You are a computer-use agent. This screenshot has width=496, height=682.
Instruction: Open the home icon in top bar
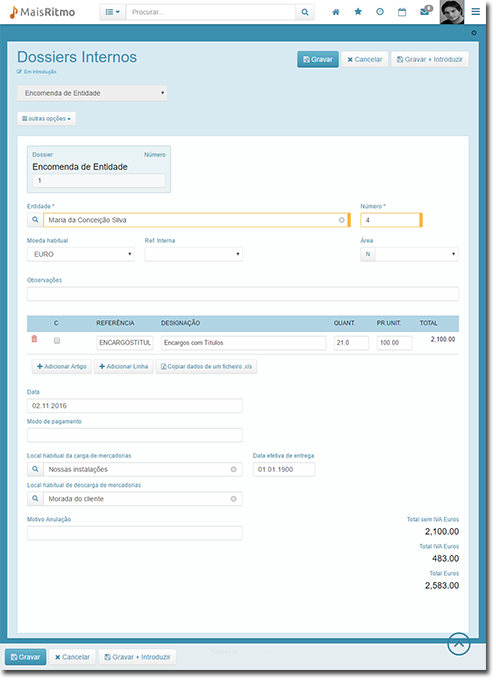point(335,12)
